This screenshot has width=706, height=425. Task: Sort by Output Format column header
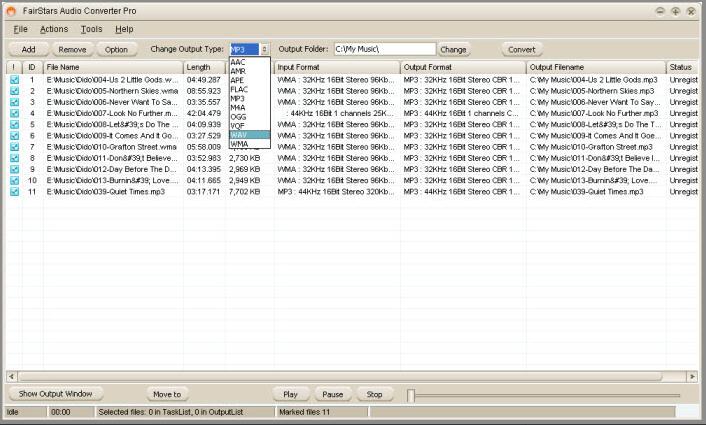point(463,67)
